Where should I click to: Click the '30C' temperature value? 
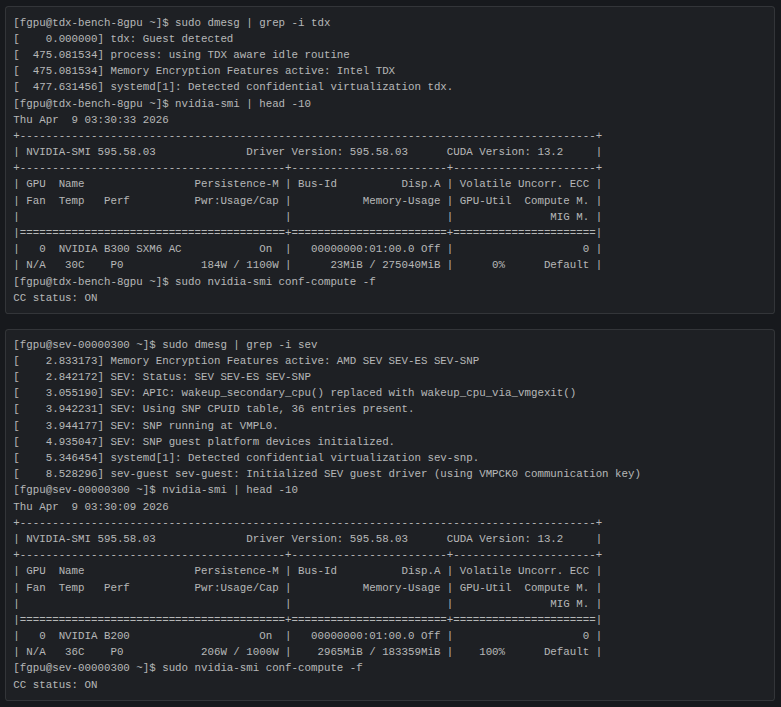[x=75, y=265]
